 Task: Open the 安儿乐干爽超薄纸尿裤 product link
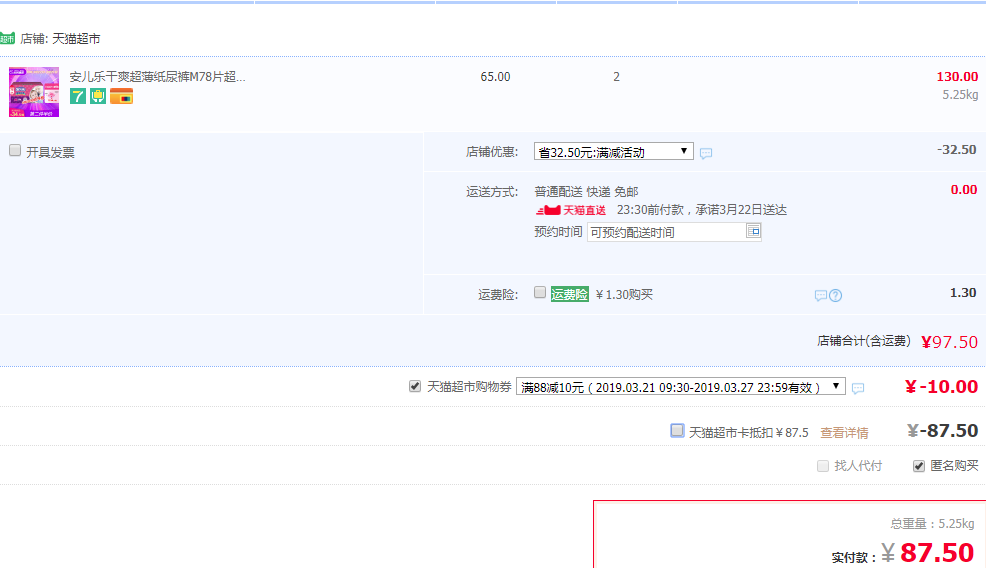(157, 77)
